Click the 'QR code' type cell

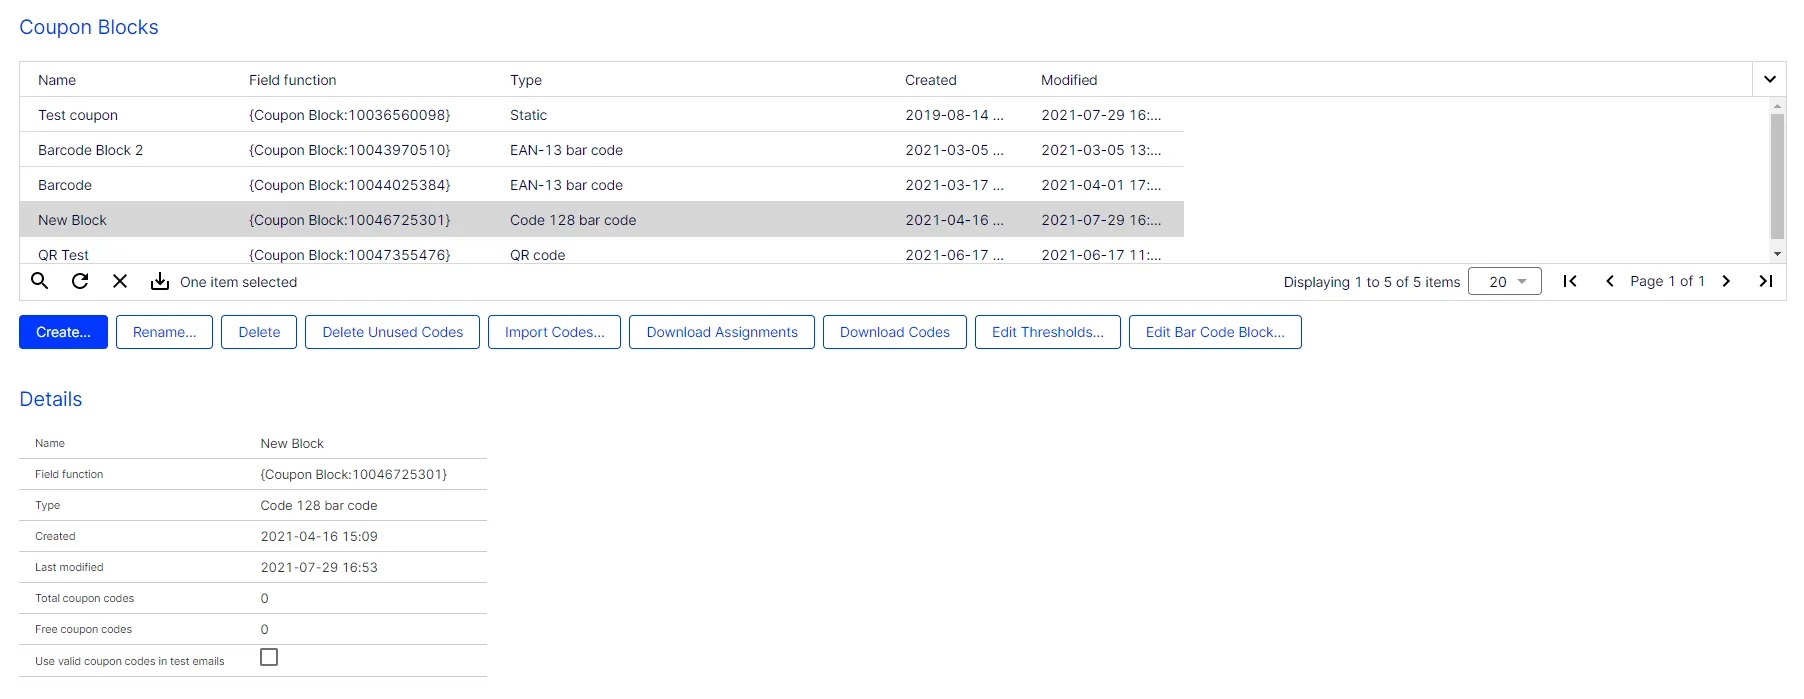pyautogui.click(x=537, y=255)
